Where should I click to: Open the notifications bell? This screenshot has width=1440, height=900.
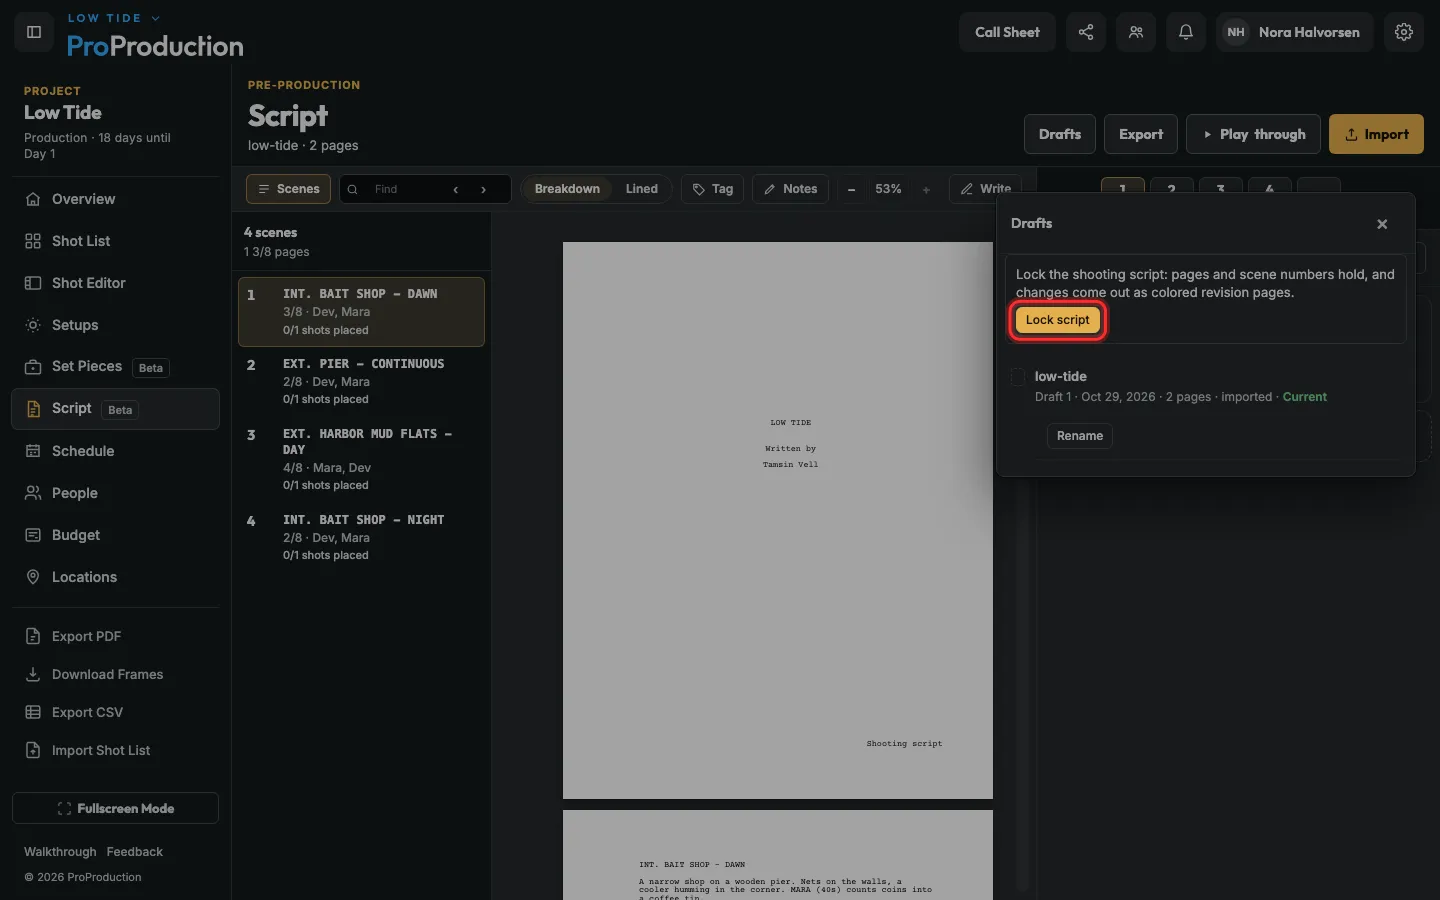(x=1186, y=32)
